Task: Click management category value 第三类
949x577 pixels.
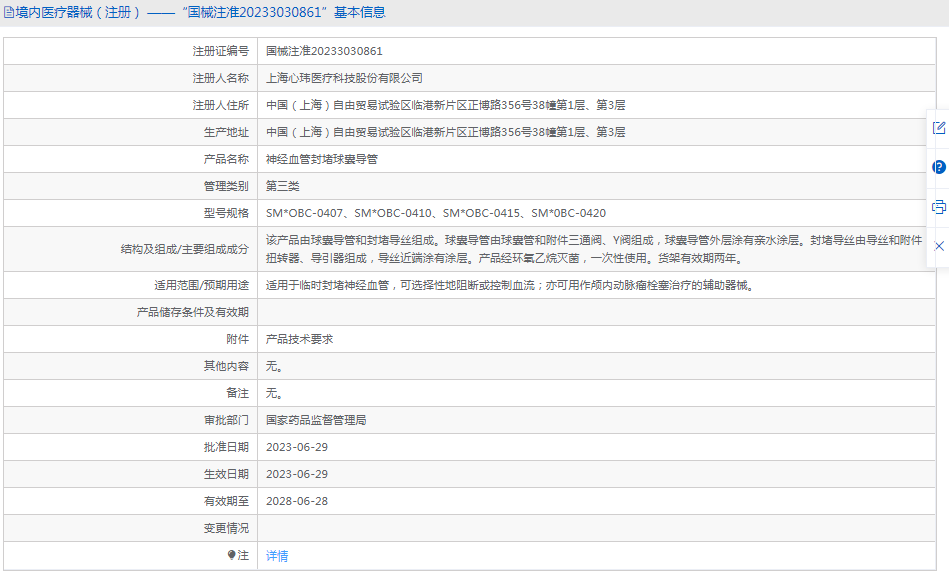Action: (283, 186)
